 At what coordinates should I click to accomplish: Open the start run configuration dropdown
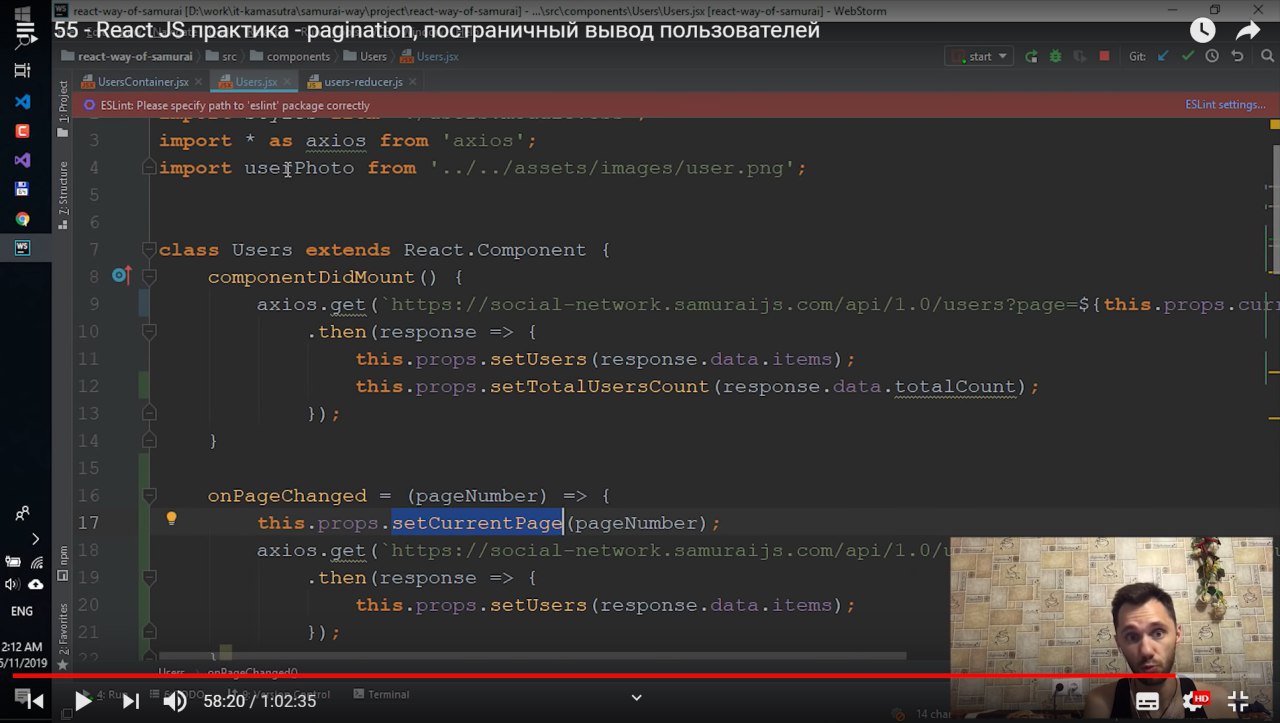(979, 56)
